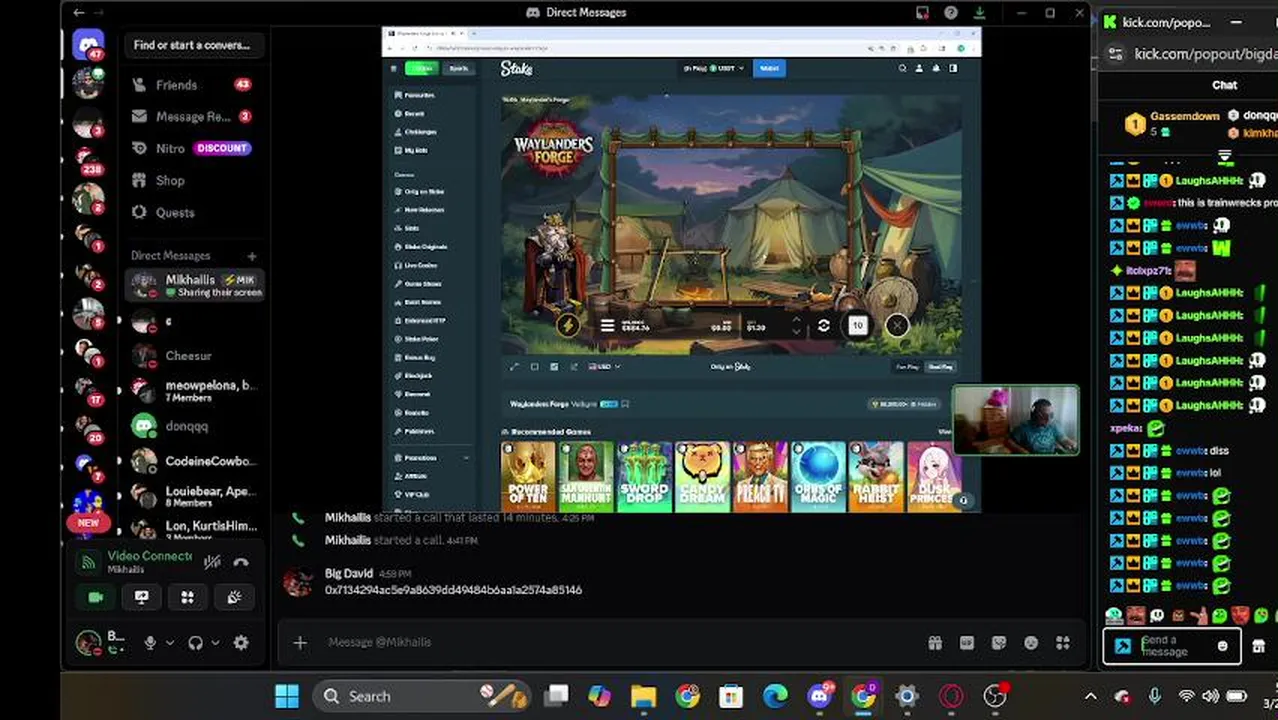Screen dimensions: 1278x720
Task: Select the Mikhailis direct message
Action: (x=194, y=285)
